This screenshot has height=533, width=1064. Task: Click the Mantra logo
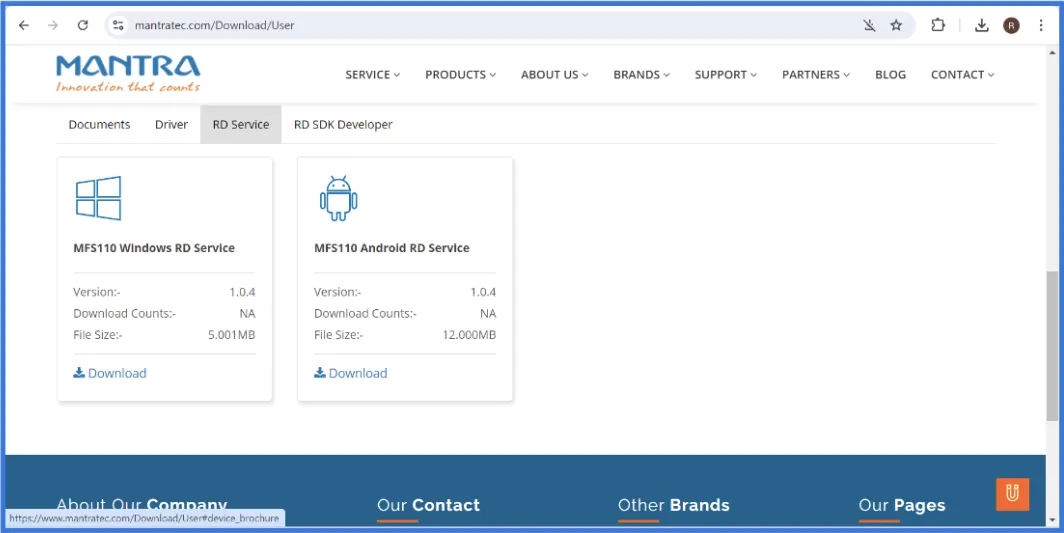pos(128,73)
